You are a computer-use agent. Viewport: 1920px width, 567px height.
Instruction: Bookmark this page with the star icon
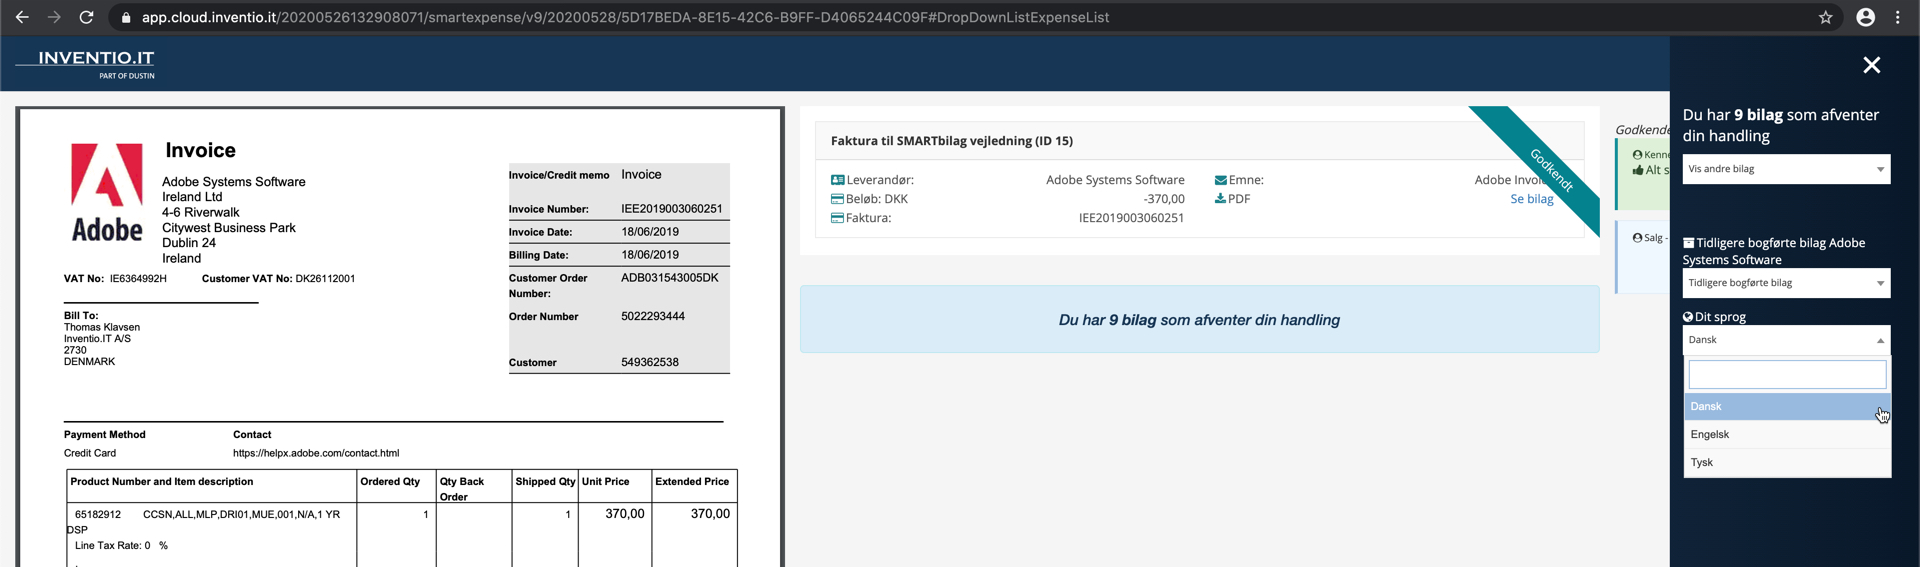[1825, 17]
